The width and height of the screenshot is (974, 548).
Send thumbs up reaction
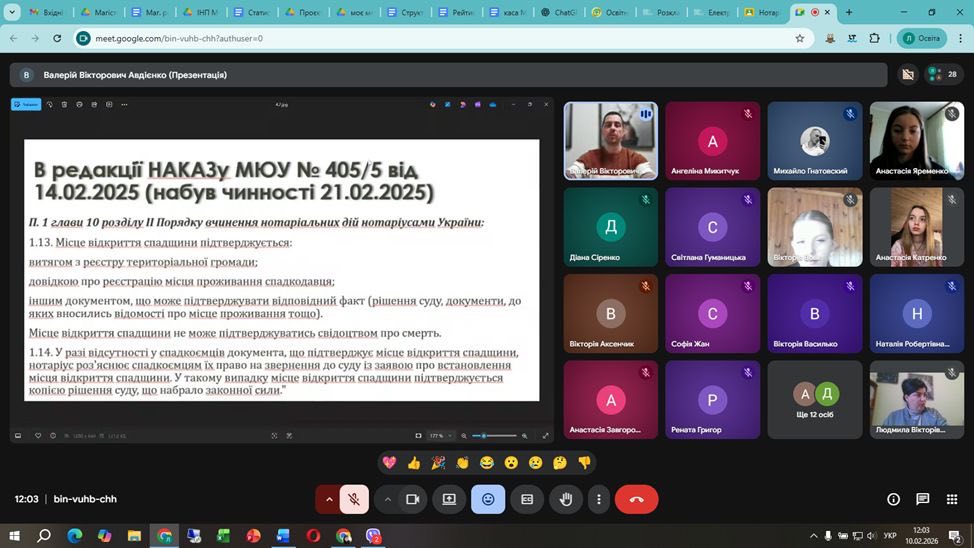click(414, 462)
